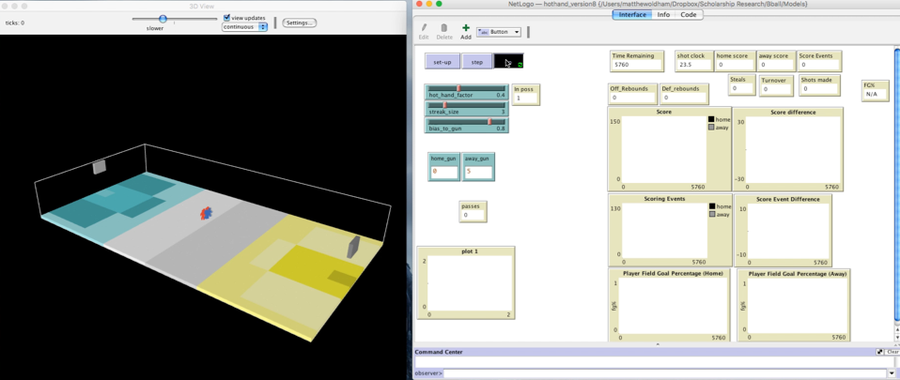Click the hot_hand_factor slider
The height and width of the screenshot is (380, 900).
(x=466, y=92)
